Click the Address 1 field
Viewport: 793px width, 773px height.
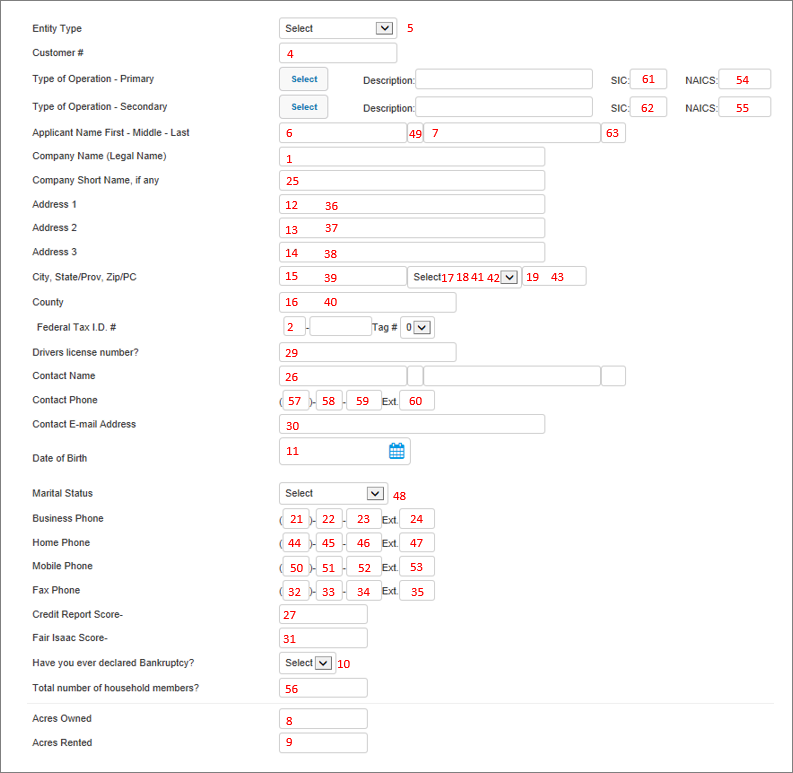412,204
